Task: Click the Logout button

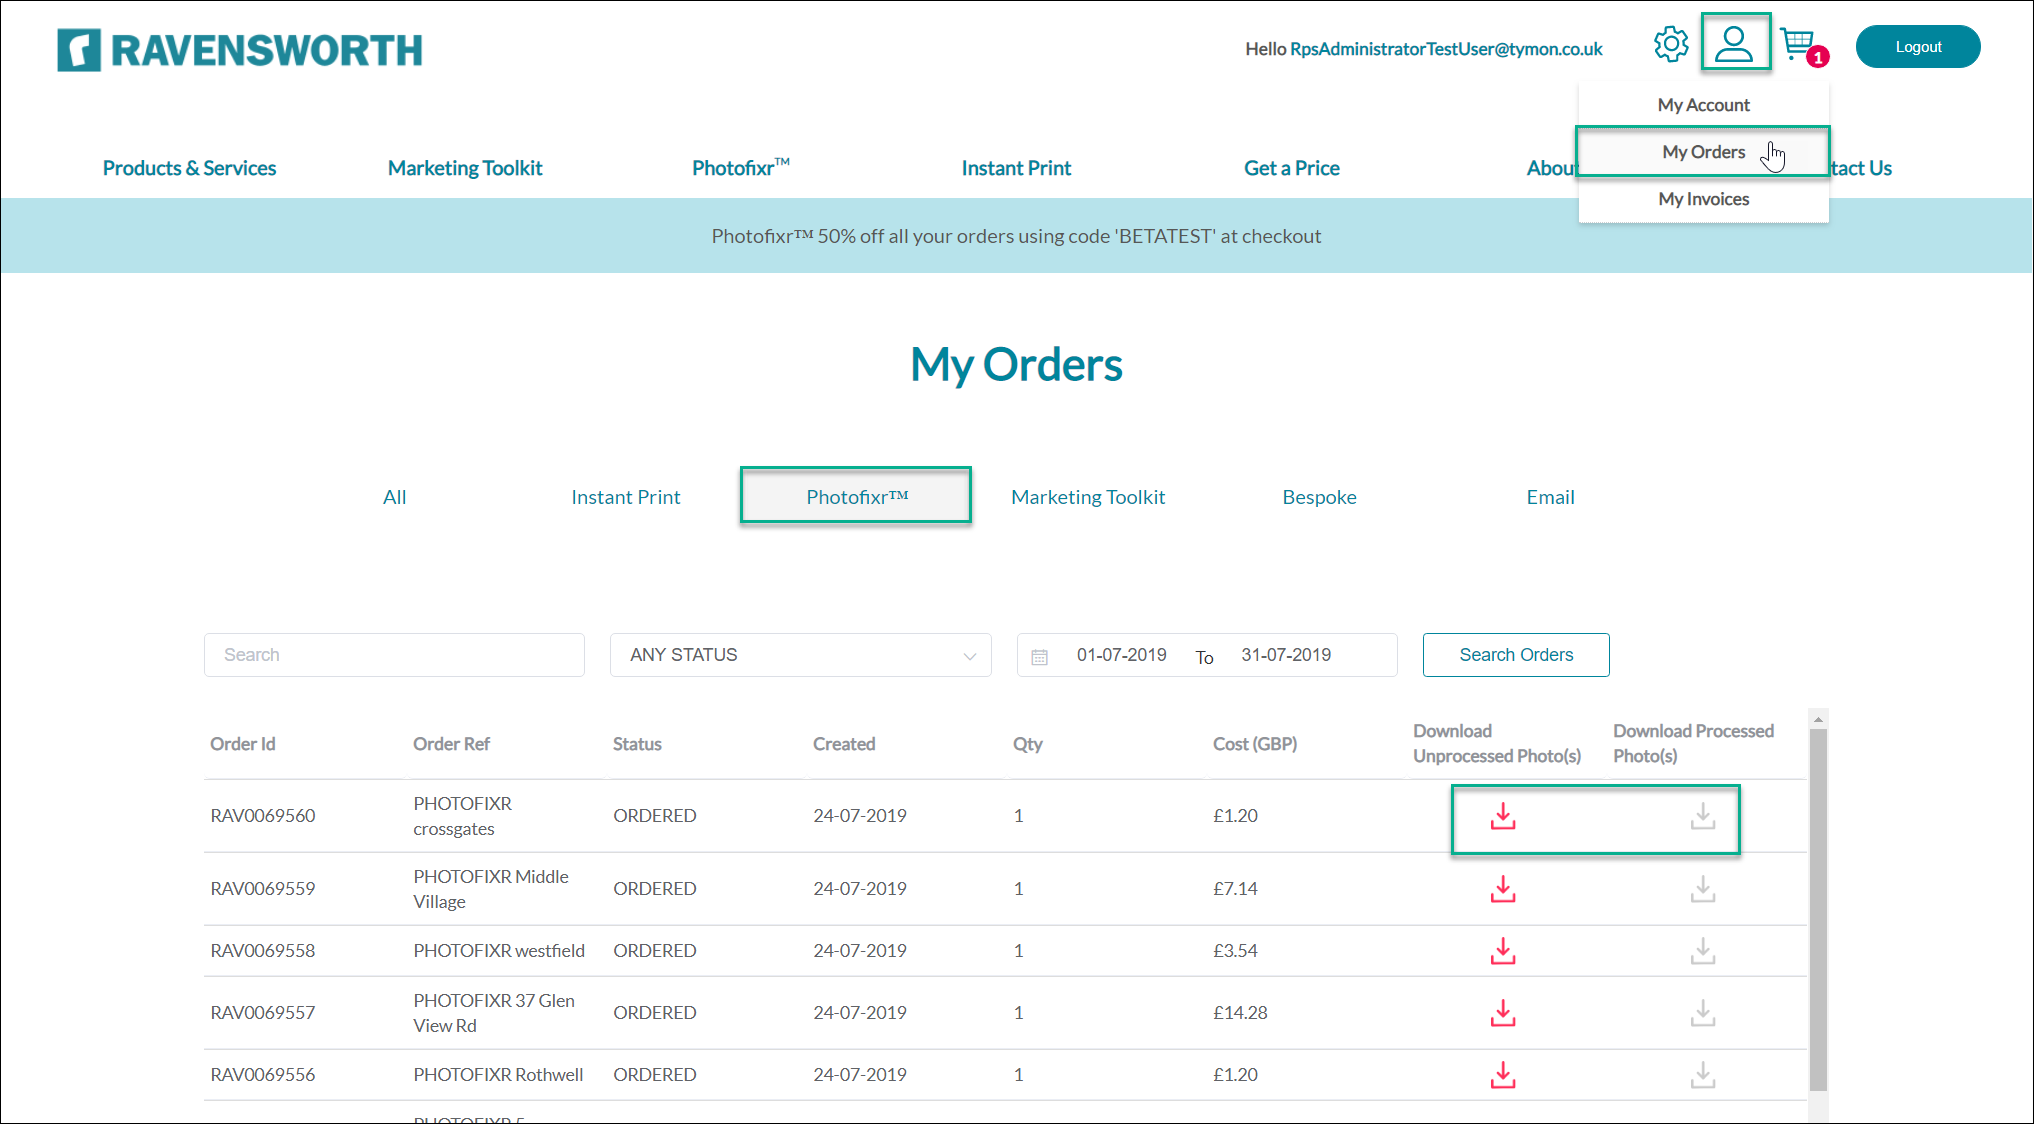Action: (1917, 47)
